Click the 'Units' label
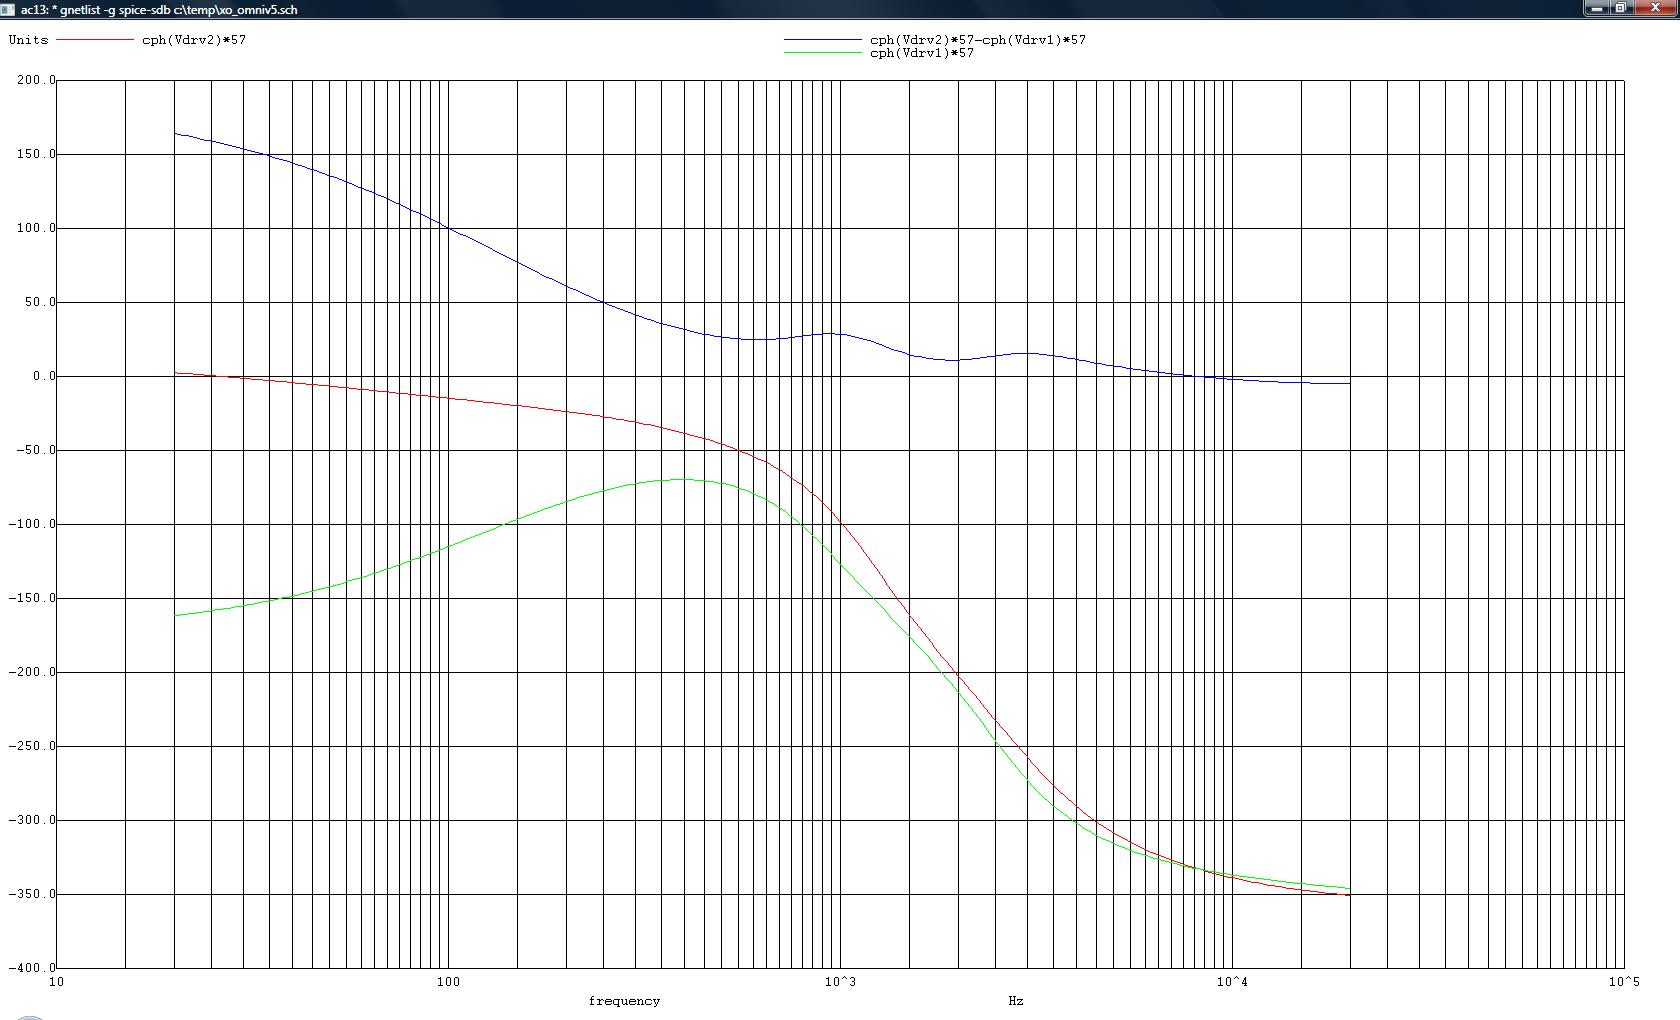Viewport: 1680px width, 1020px height. pos(28,40)
